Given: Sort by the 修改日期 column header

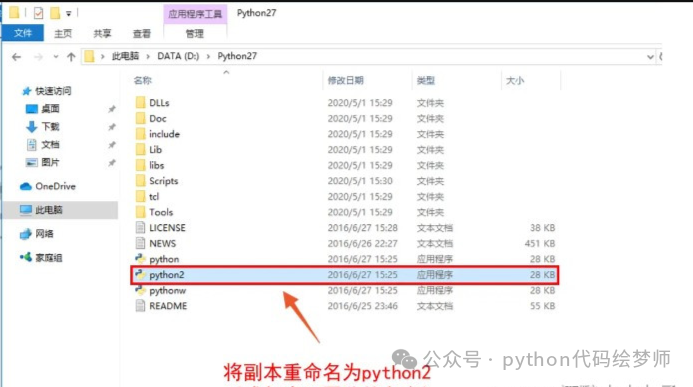Looking at the screenshot, I should click(346, 80).
